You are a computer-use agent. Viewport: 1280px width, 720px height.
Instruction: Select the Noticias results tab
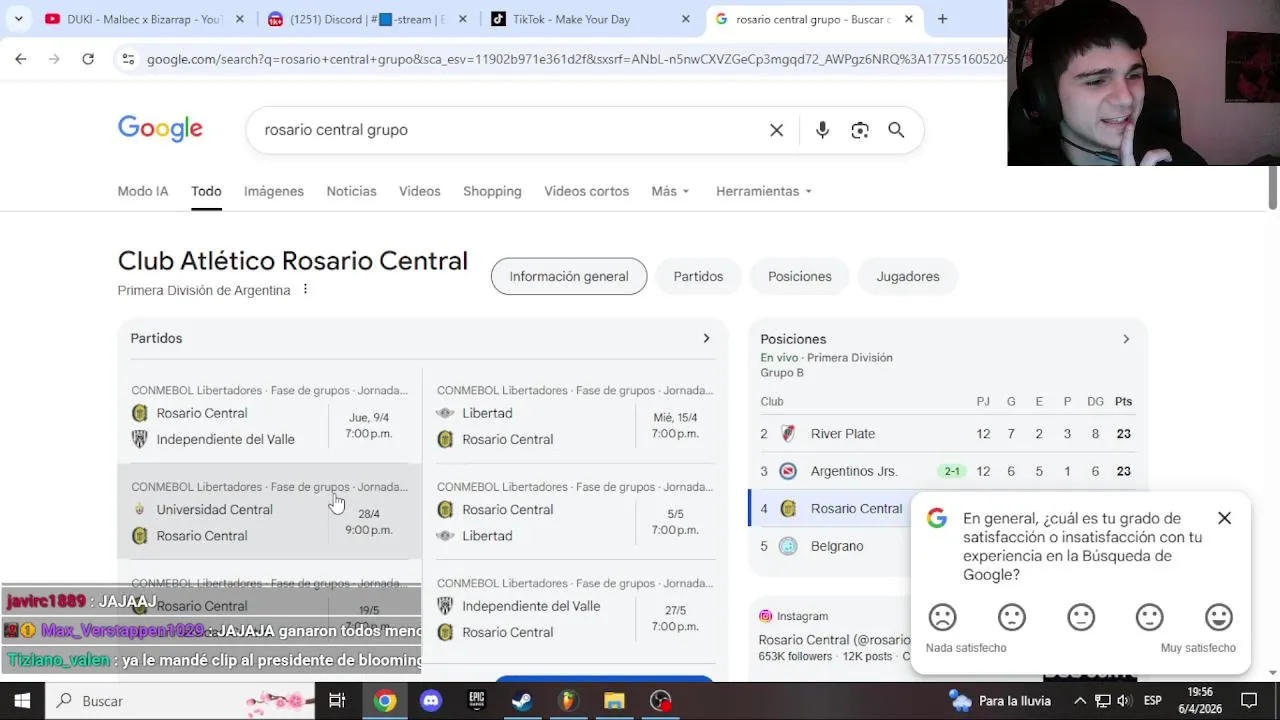(351, 191)
